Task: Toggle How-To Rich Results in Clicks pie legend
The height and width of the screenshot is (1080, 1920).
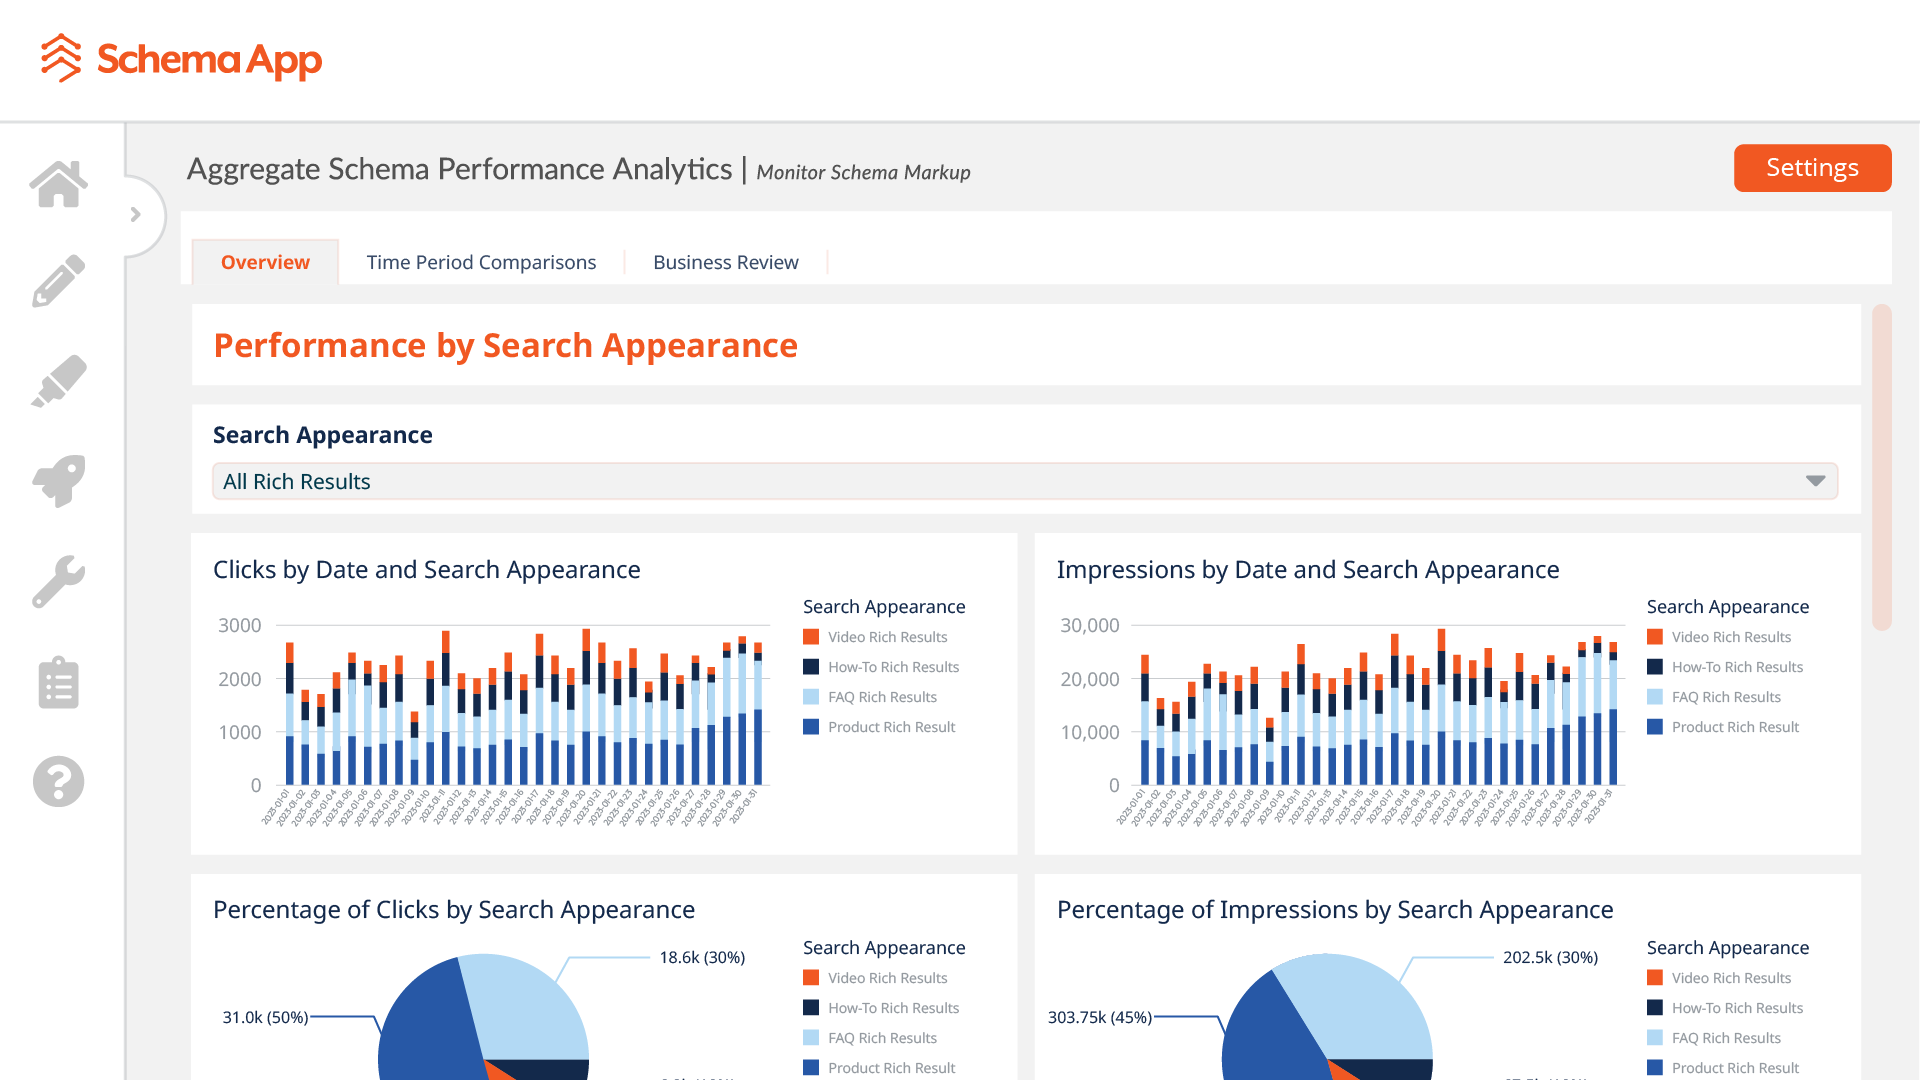Action: tap(893, 1008)
